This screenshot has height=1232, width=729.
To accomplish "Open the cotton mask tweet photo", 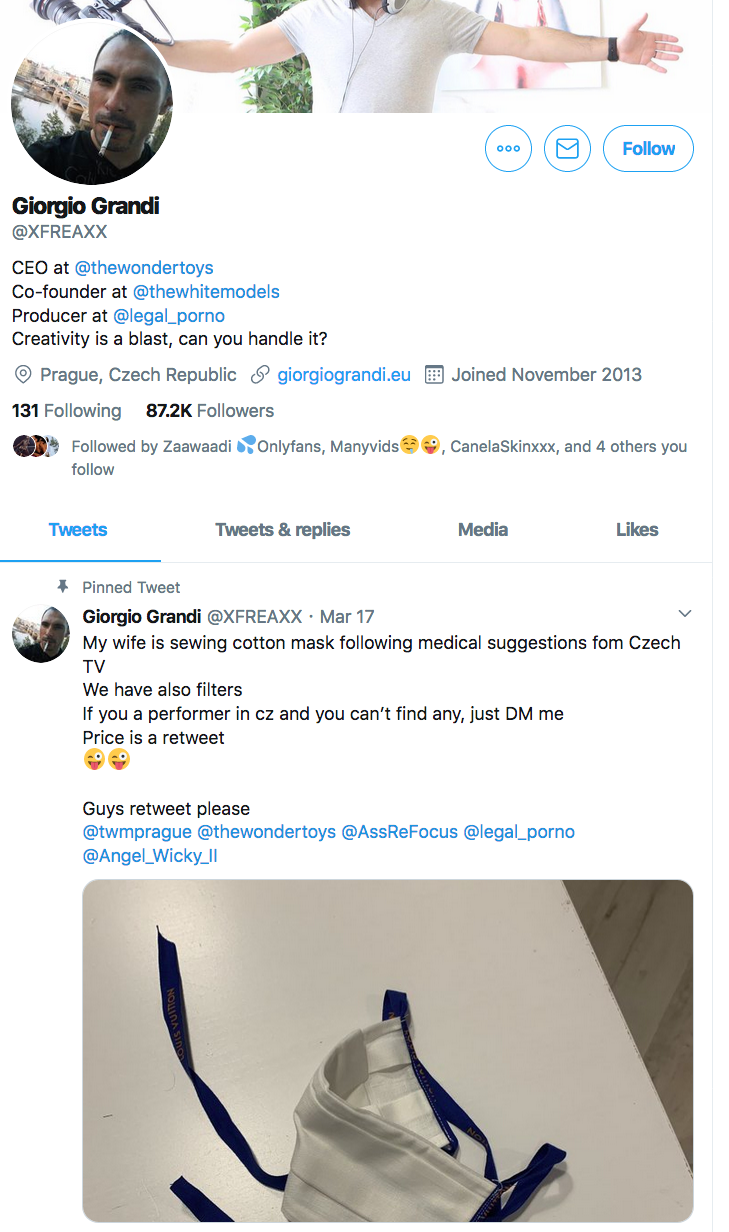I will tap(387, 1050).
